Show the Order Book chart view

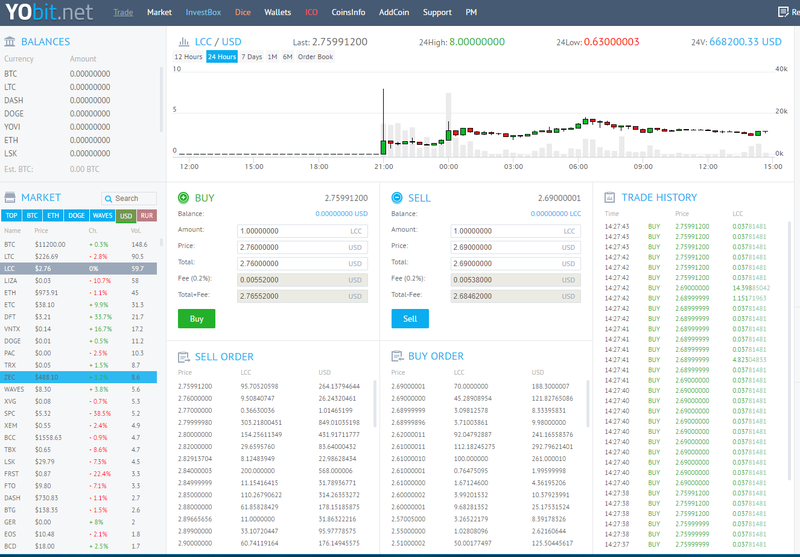[x=315, y=57]
